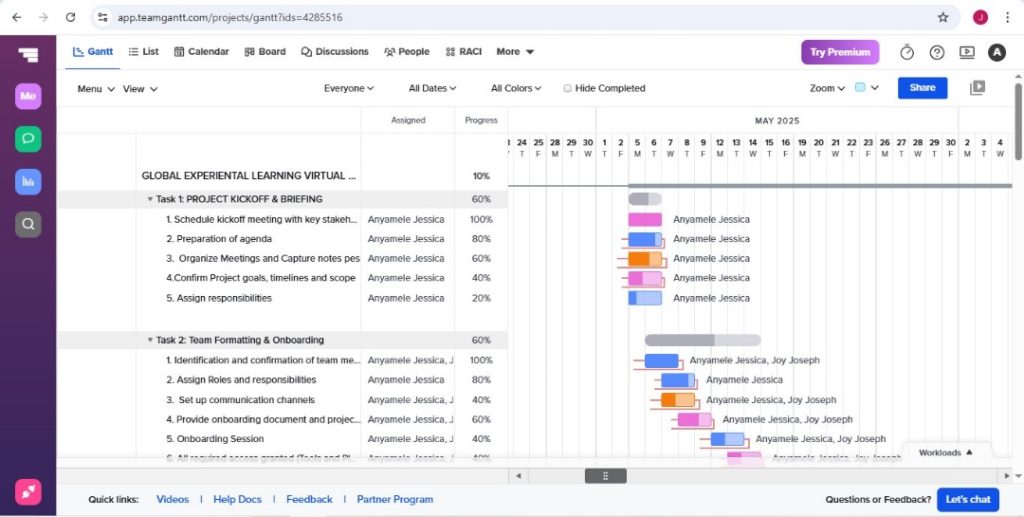This screenshot has height=517, width=1024.
Task: Open the green chat bubble sidebar icon
Action: [28, 139]
